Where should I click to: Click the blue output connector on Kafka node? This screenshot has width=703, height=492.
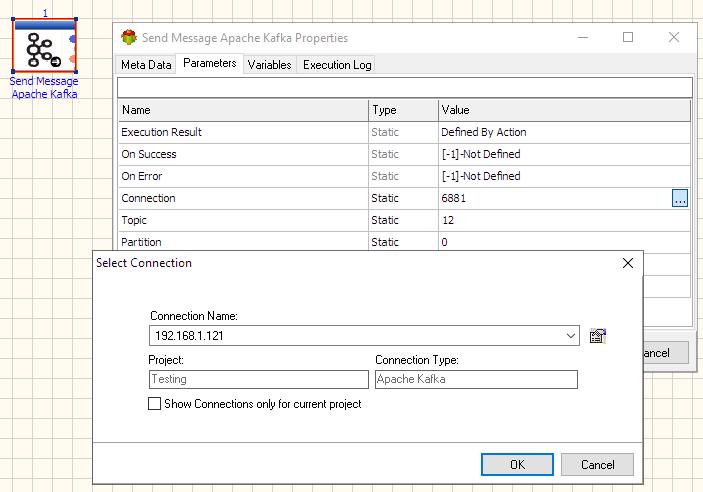(73, 39)
